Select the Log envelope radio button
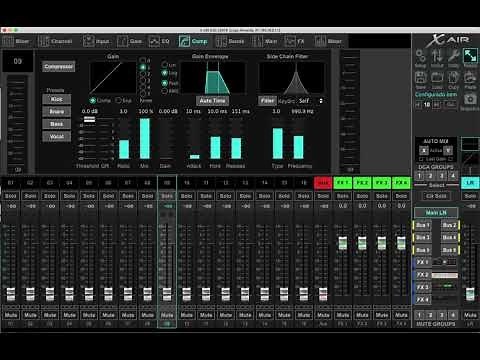The height and width of the screenshot is (360, 480). click(x=164, y=73)
